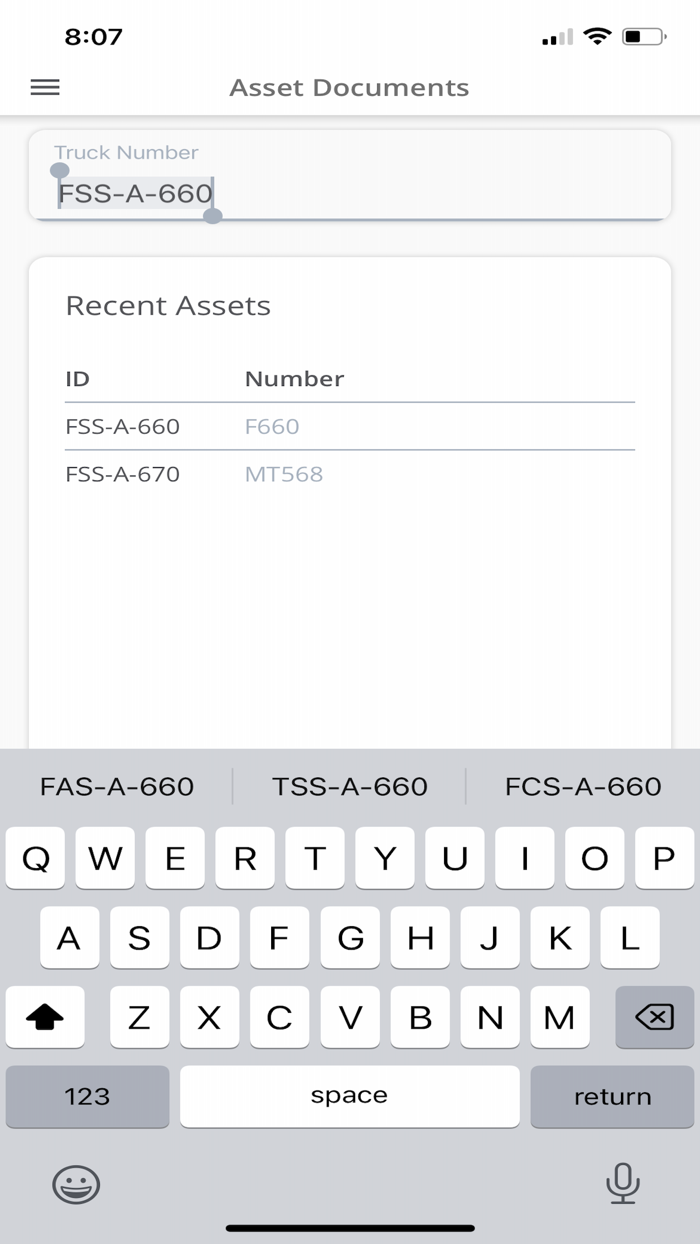The image size is (700, 1244).
Task: Tap the backspace key on the keyboard
Action: pyautogui.click(x=652, y=1017)
